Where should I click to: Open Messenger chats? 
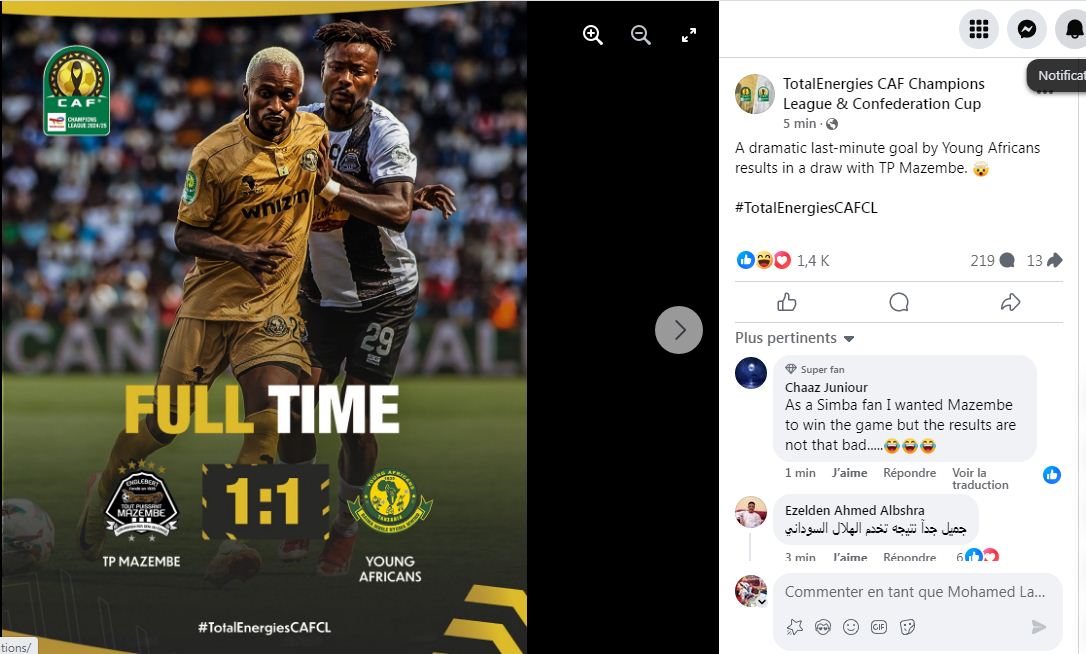click(x=1026, y=29)
